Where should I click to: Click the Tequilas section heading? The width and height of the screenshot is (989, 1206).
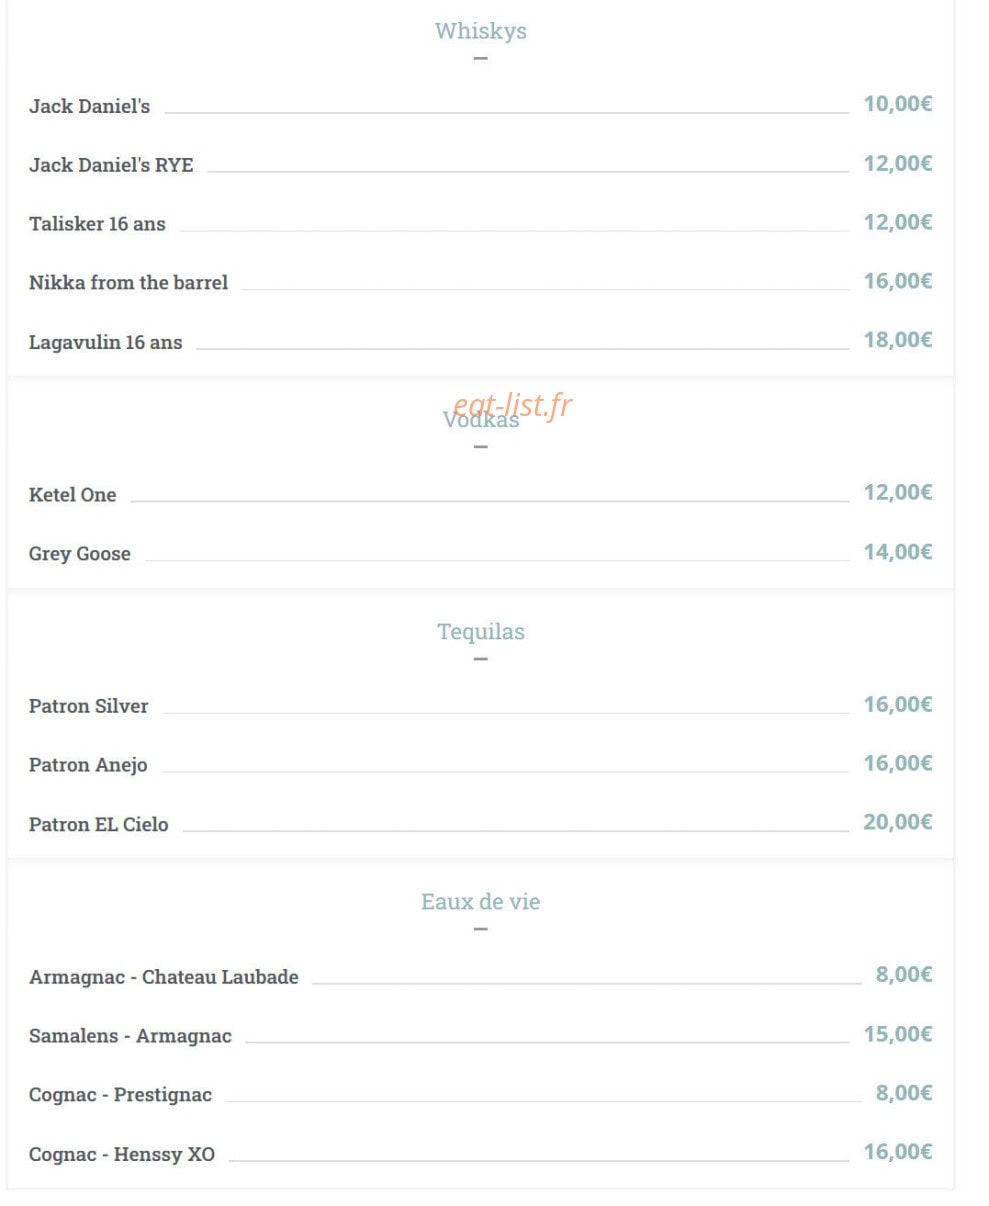point(480,632)
